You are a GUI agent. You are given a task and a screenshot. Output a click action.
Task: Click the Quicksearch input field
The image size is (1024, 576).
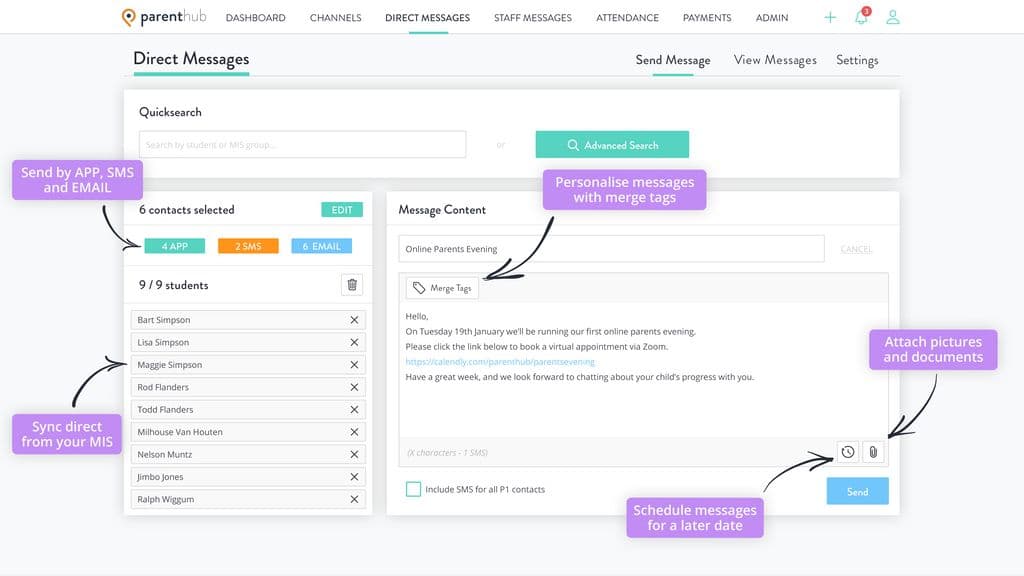(x=302, y=144)
